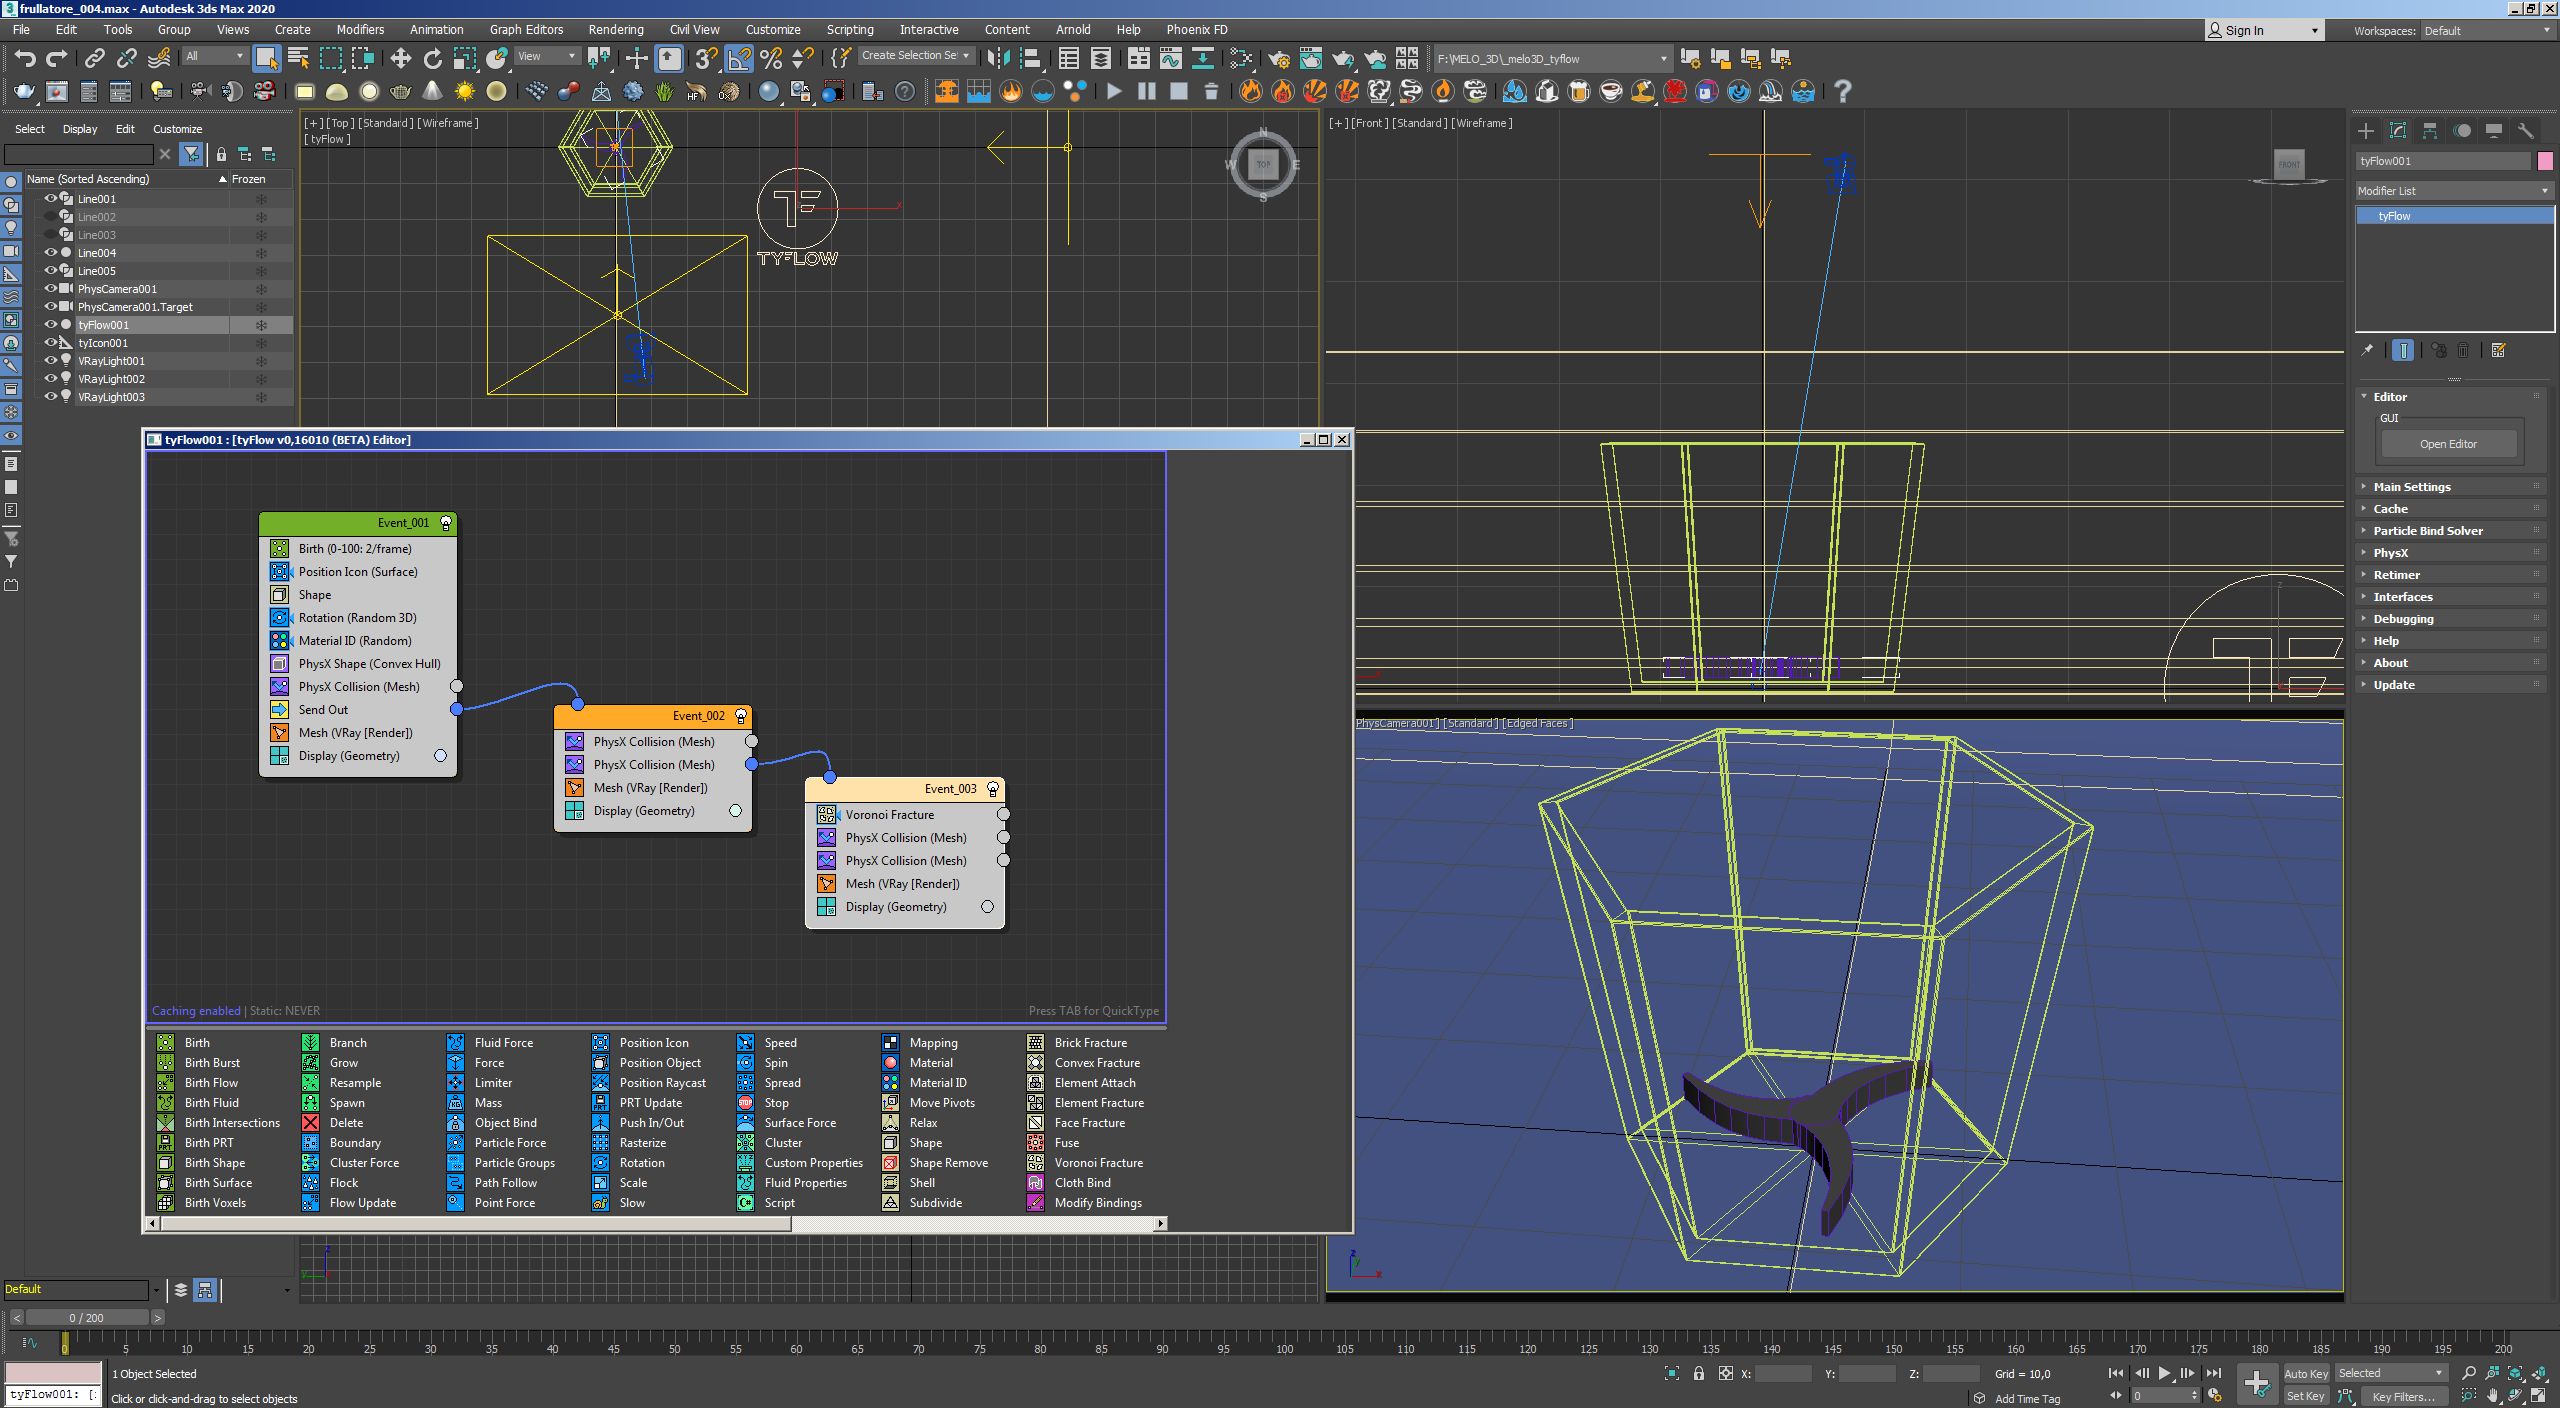
Task: Pick the Position Object operator in depot
Action: 647,1063
